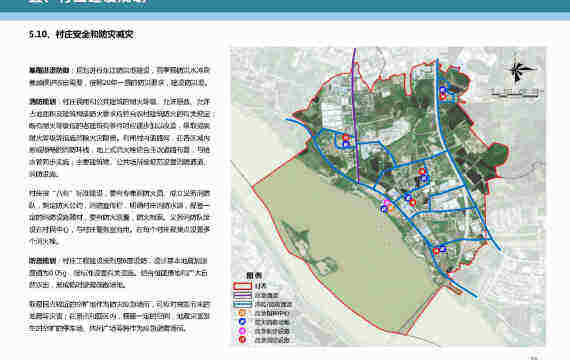
Task: Click the red boundary swatch in the legend
Action: tap(242, 286)
